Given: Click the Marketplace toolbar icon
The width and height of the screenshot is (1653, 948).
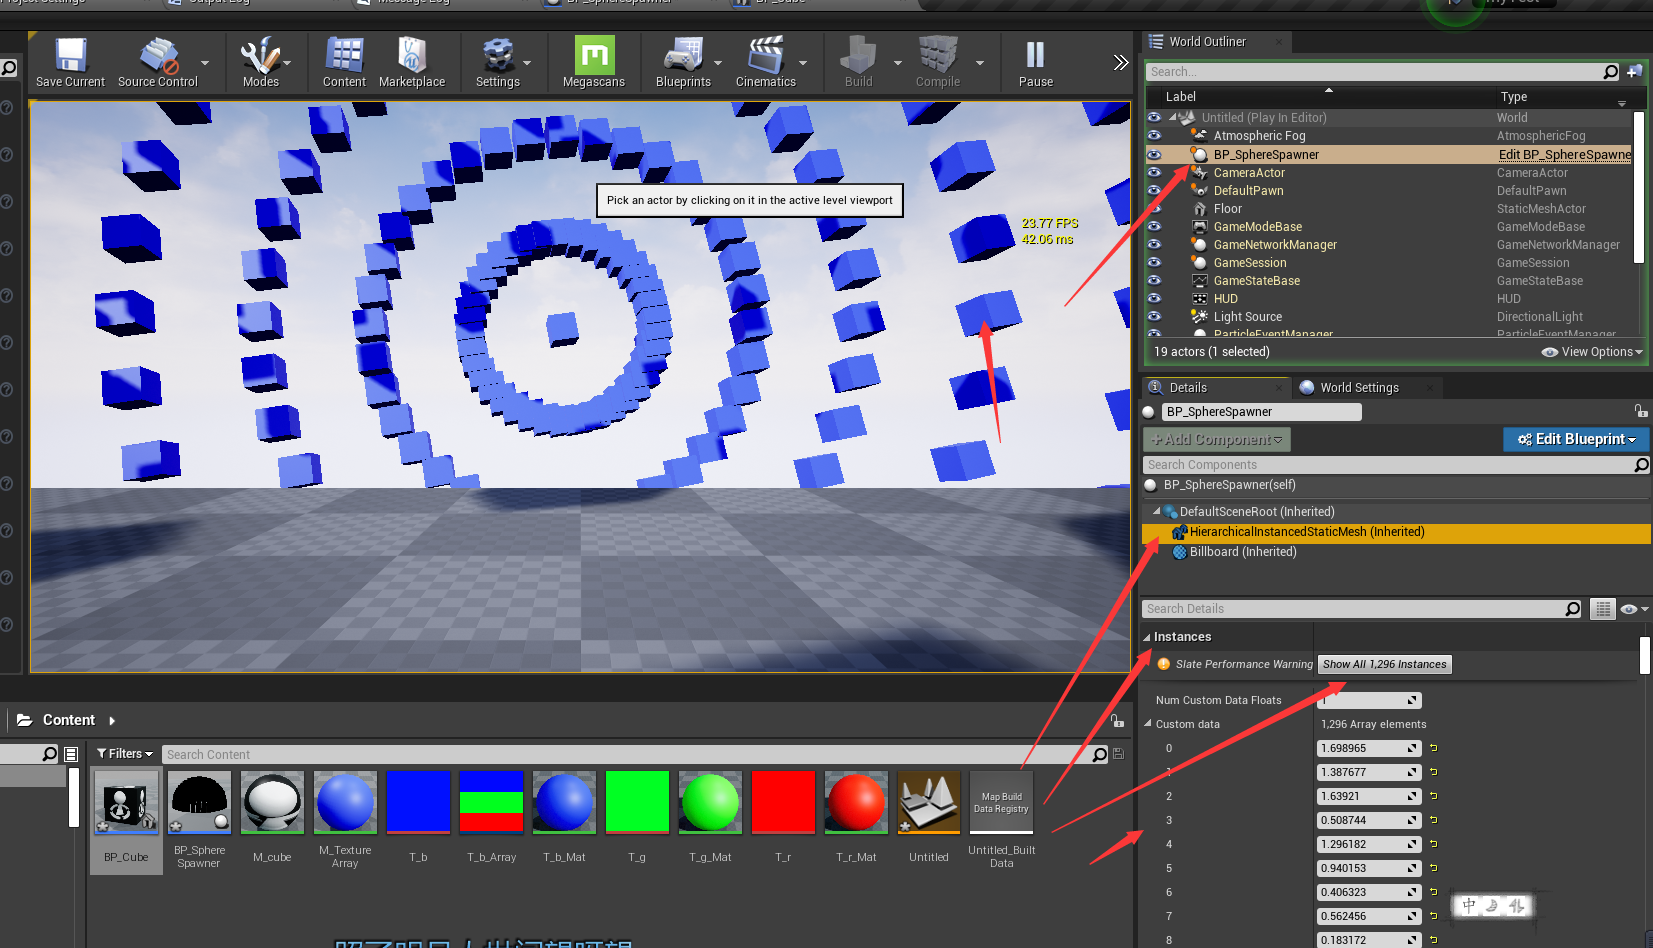Looking at the screenshot, I should point(412,62).
